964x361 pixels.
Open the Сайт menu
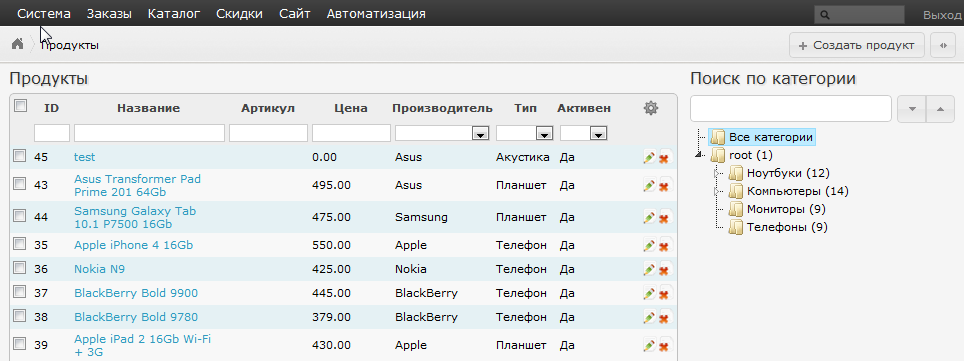[294, 14]
